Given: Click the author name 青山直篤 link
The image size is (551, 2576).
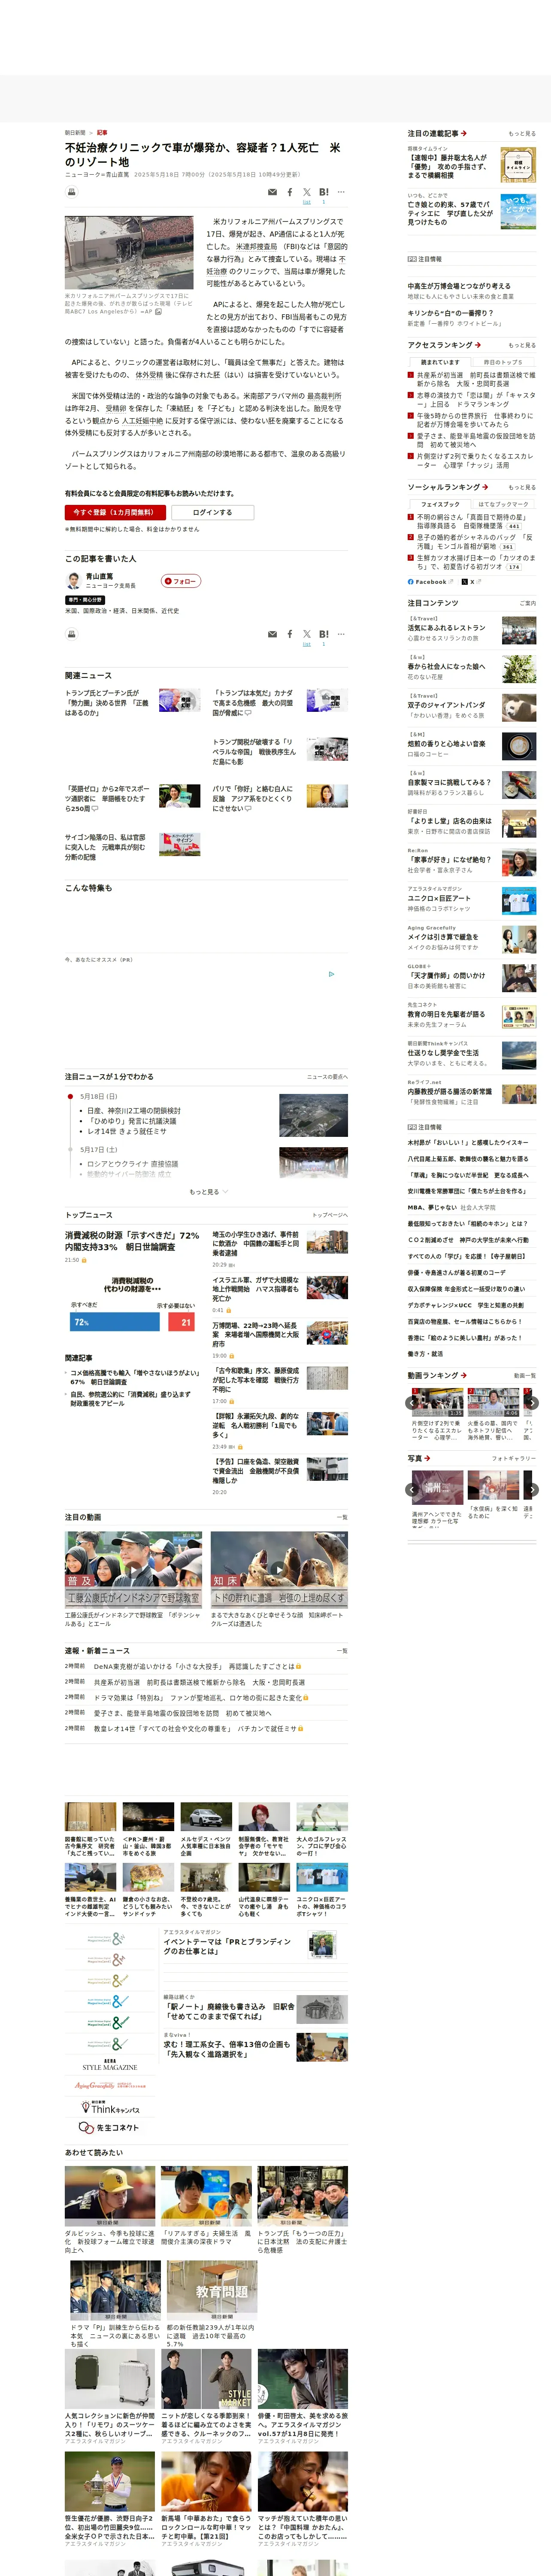Looking at the screenshot, I should pos(99,576).
